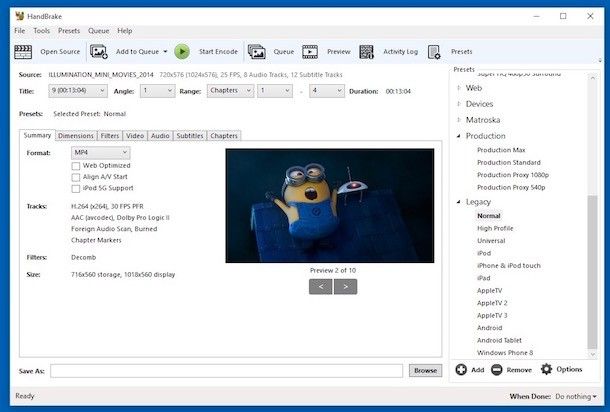The image size is (610, 412).
Task: Open the Help menu
Action: [x=125, y=31]
